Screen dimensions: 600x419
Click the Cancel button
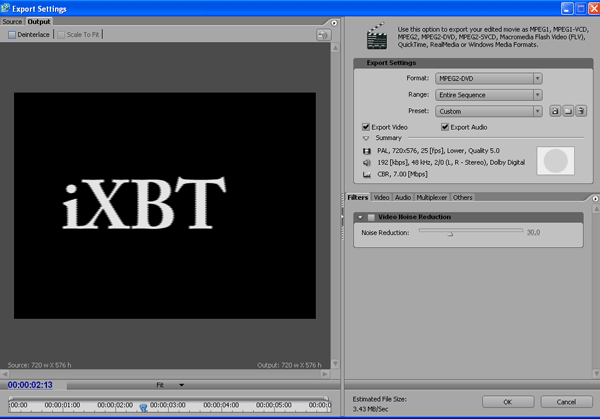tap(564, 402)
